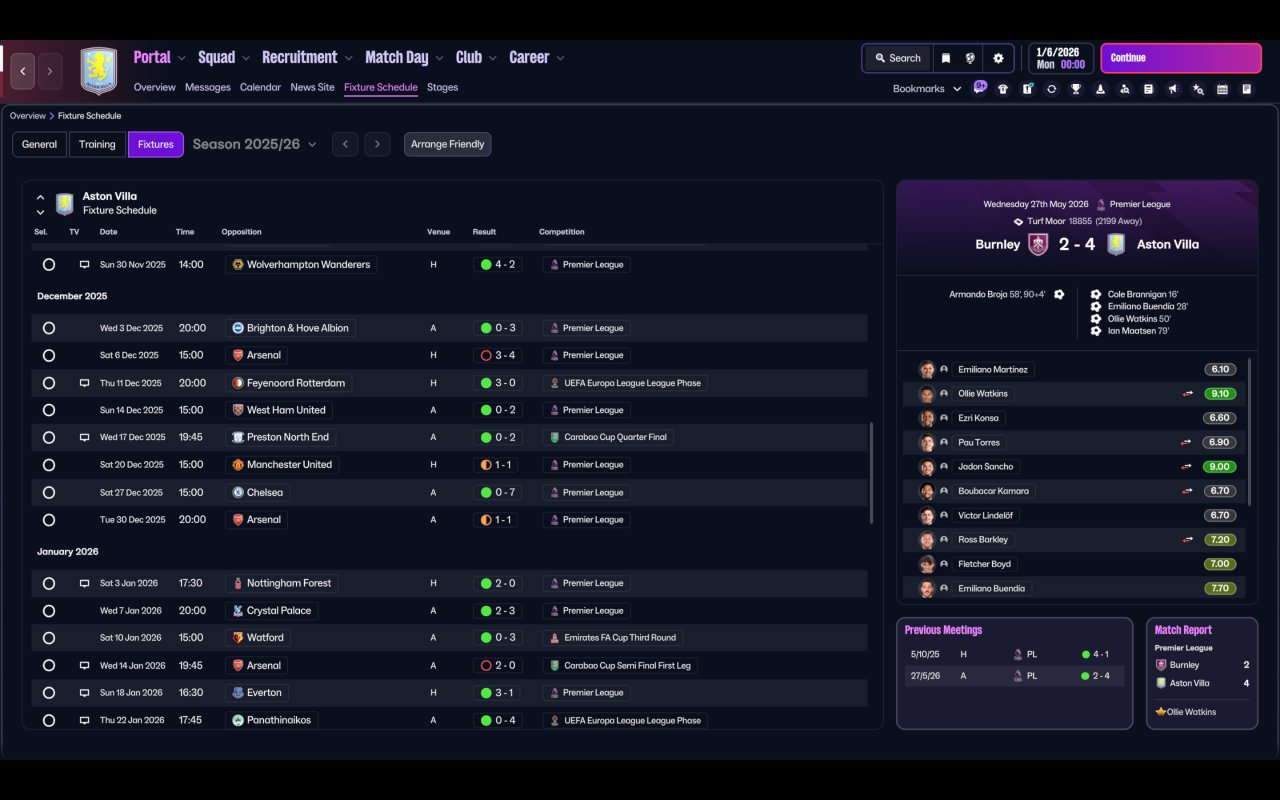
Task: Click the shirt bookmark icon
Action: 1003,89
